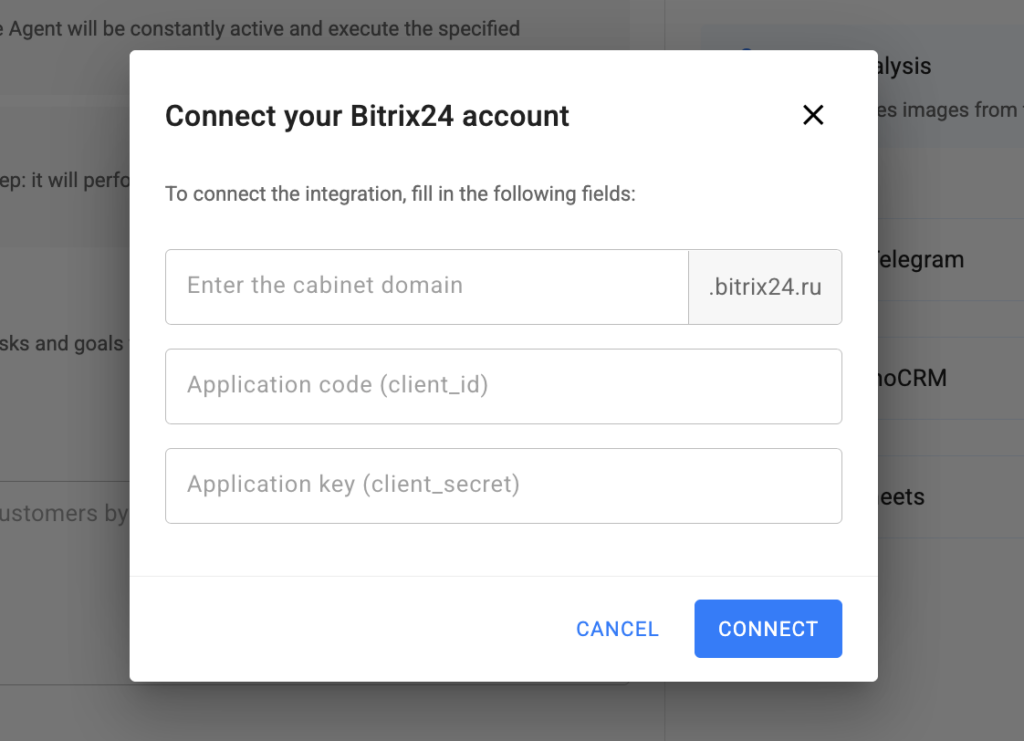Viewport: 1024px width, 741px height.
Task: Click the 'fill in the following fields' instruction text
Action: [x=400, y=194]
